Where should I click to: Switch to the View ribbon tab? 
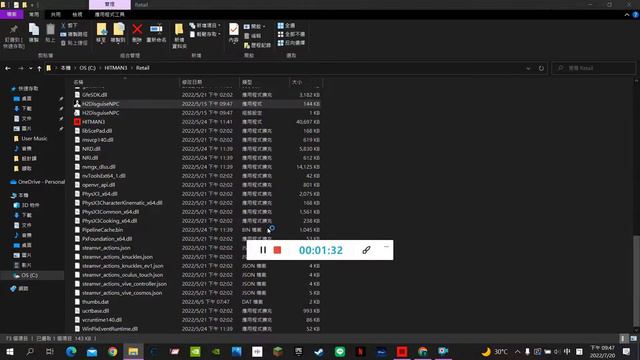[77, 14]
